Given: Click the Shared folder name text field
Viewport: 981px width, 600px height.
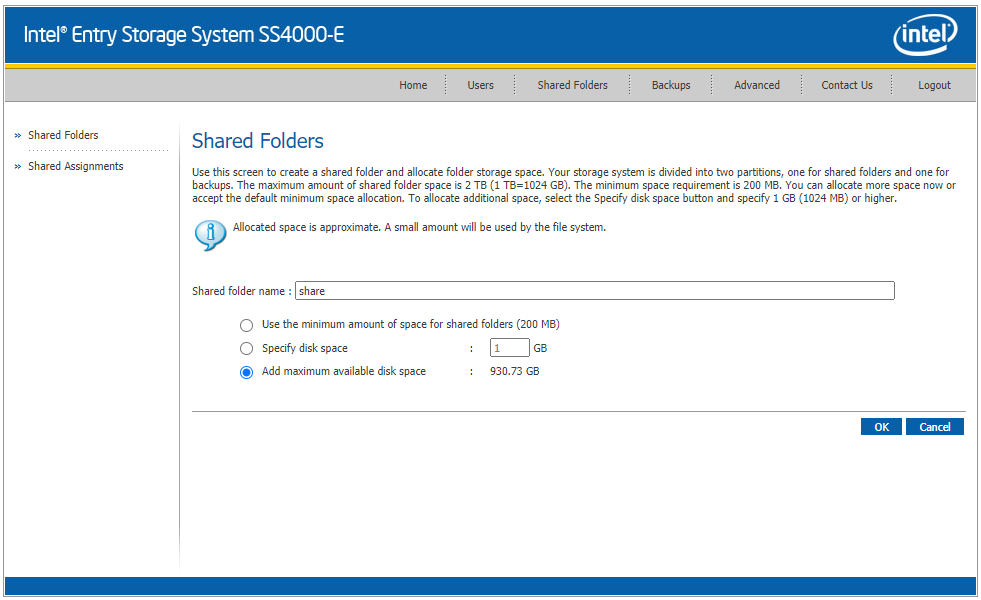Looking at the screenshot, I should click(x=594, y=291).
